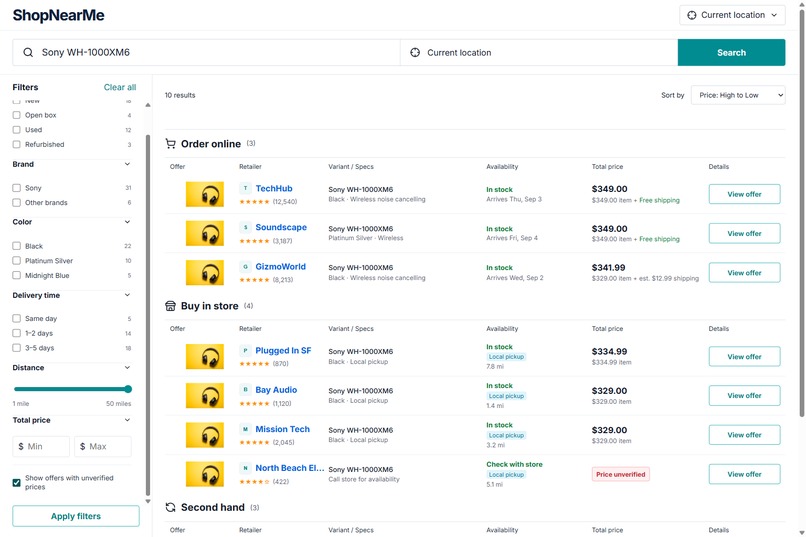Image resolution: width=806 pixels, height=537 pixels.
Task: Click Clear all filters link
Action: (x=120, y=87)
